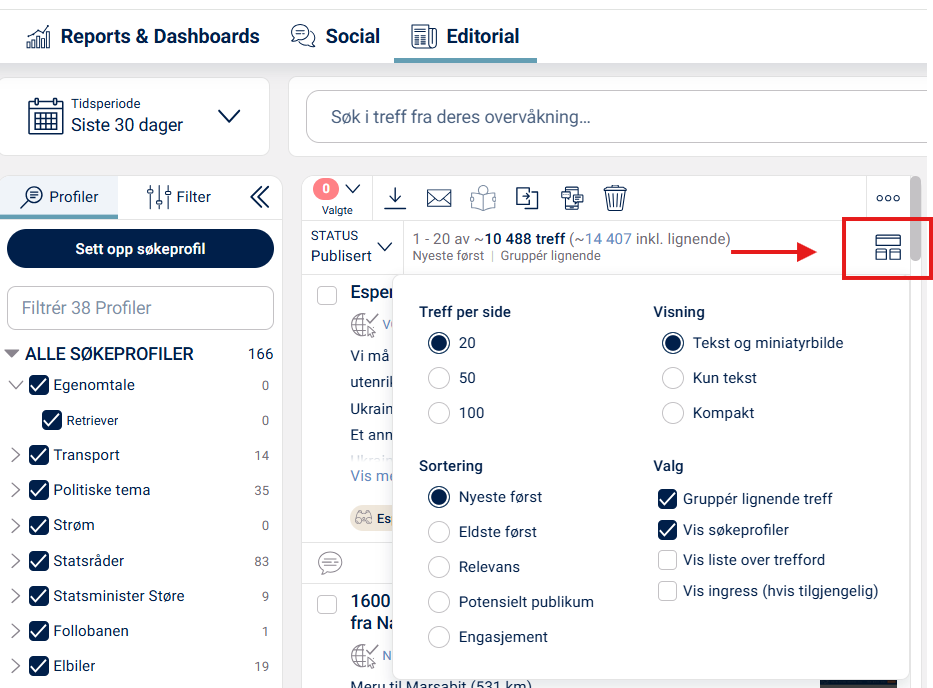Click the download icon in toolbar

pos(395,198)
